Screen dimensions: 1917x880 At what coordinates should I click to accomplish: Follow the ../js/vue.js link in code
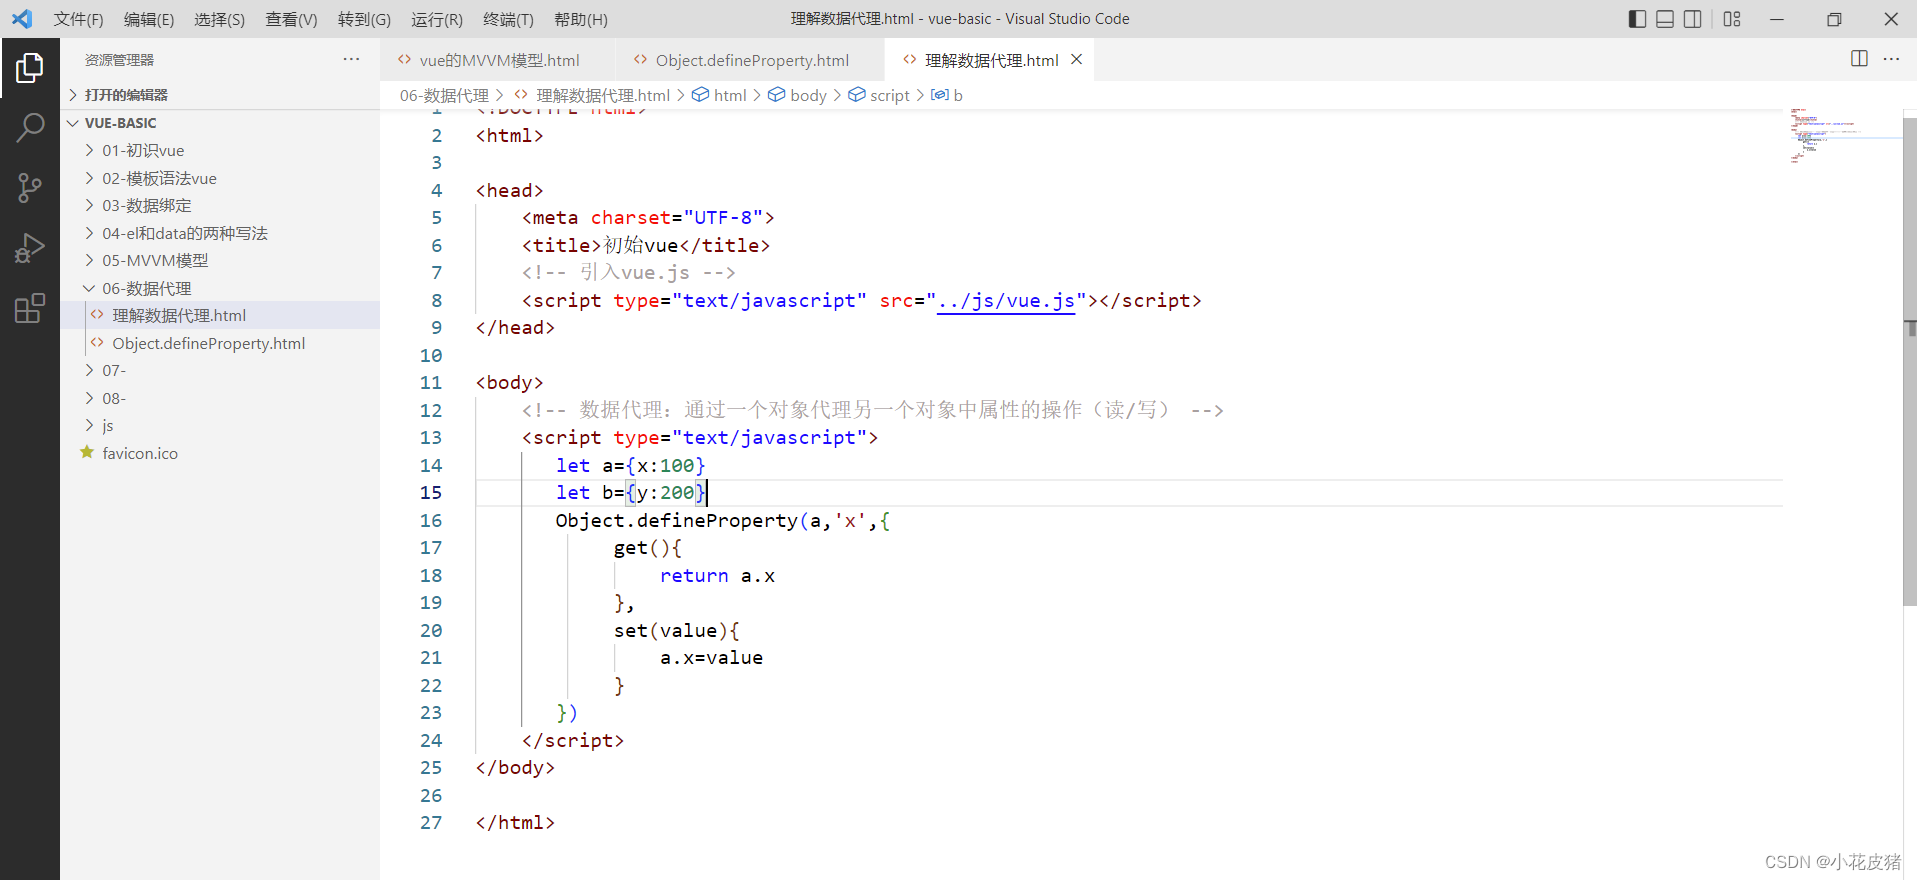click(1005, 300)
